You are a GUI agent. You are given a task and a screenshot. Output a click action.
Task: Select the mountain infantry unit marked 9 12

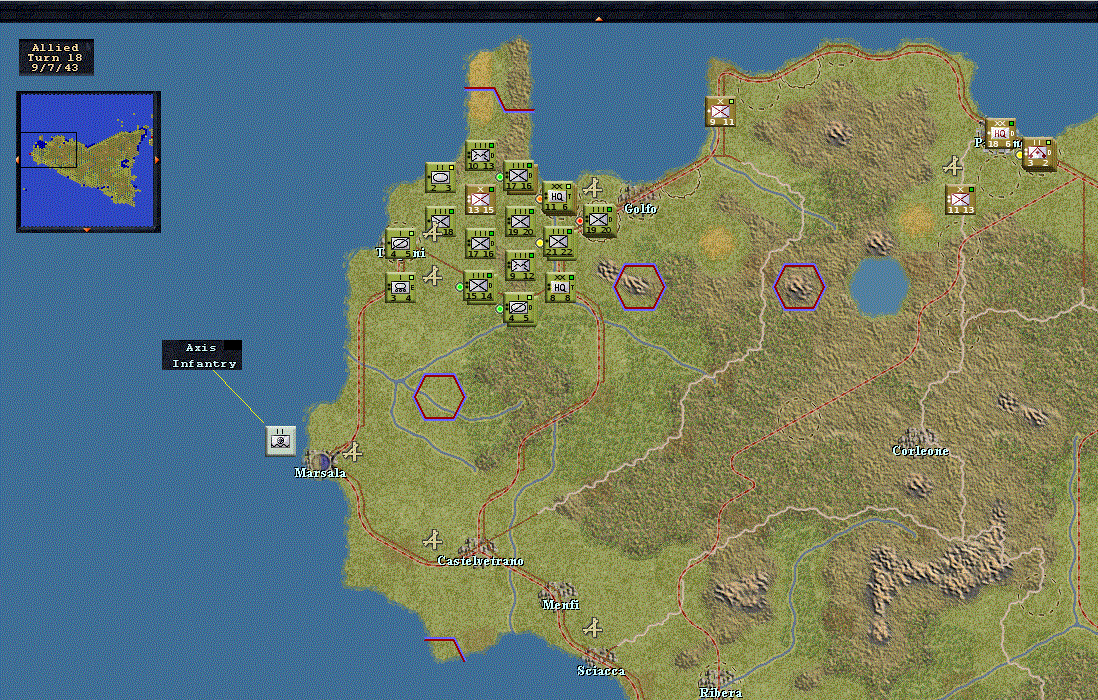[x=520, y=266]
